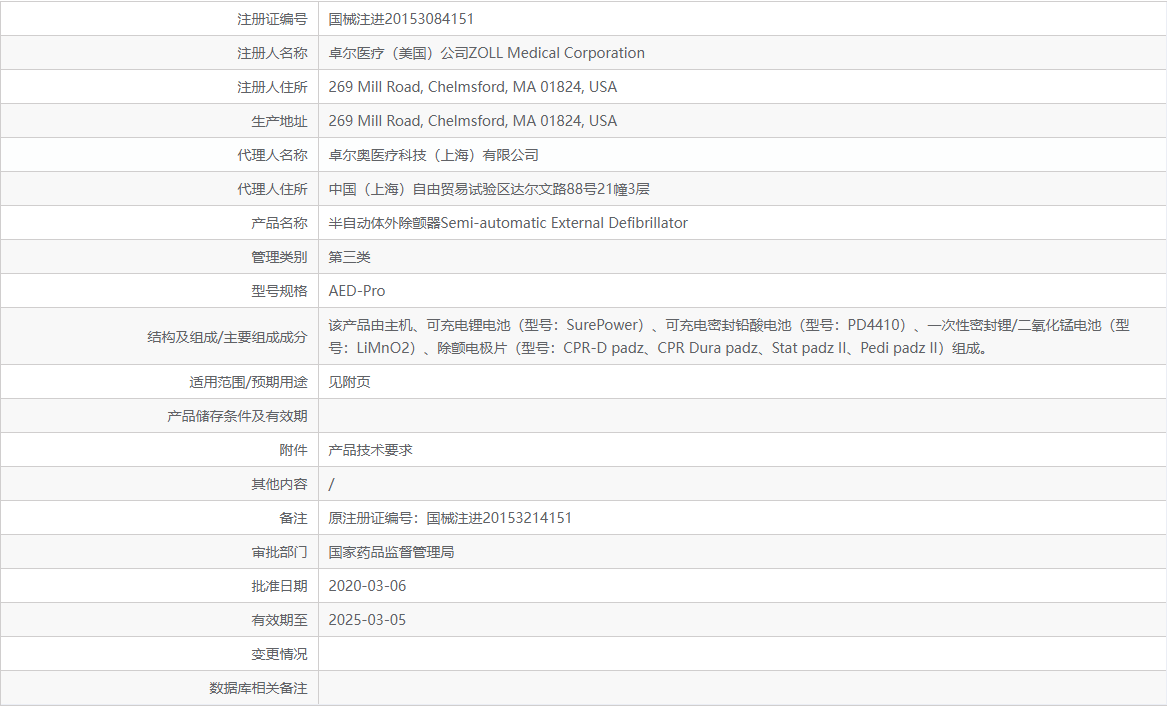Click the 产品技术要求 attachment value
The image size is (1167, 706).
point(370,450)
